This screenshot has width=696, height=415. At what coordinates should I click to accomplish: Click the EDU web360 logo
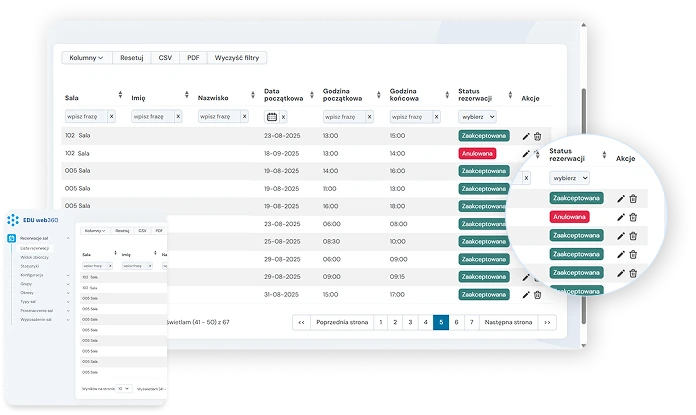[29, 220]
